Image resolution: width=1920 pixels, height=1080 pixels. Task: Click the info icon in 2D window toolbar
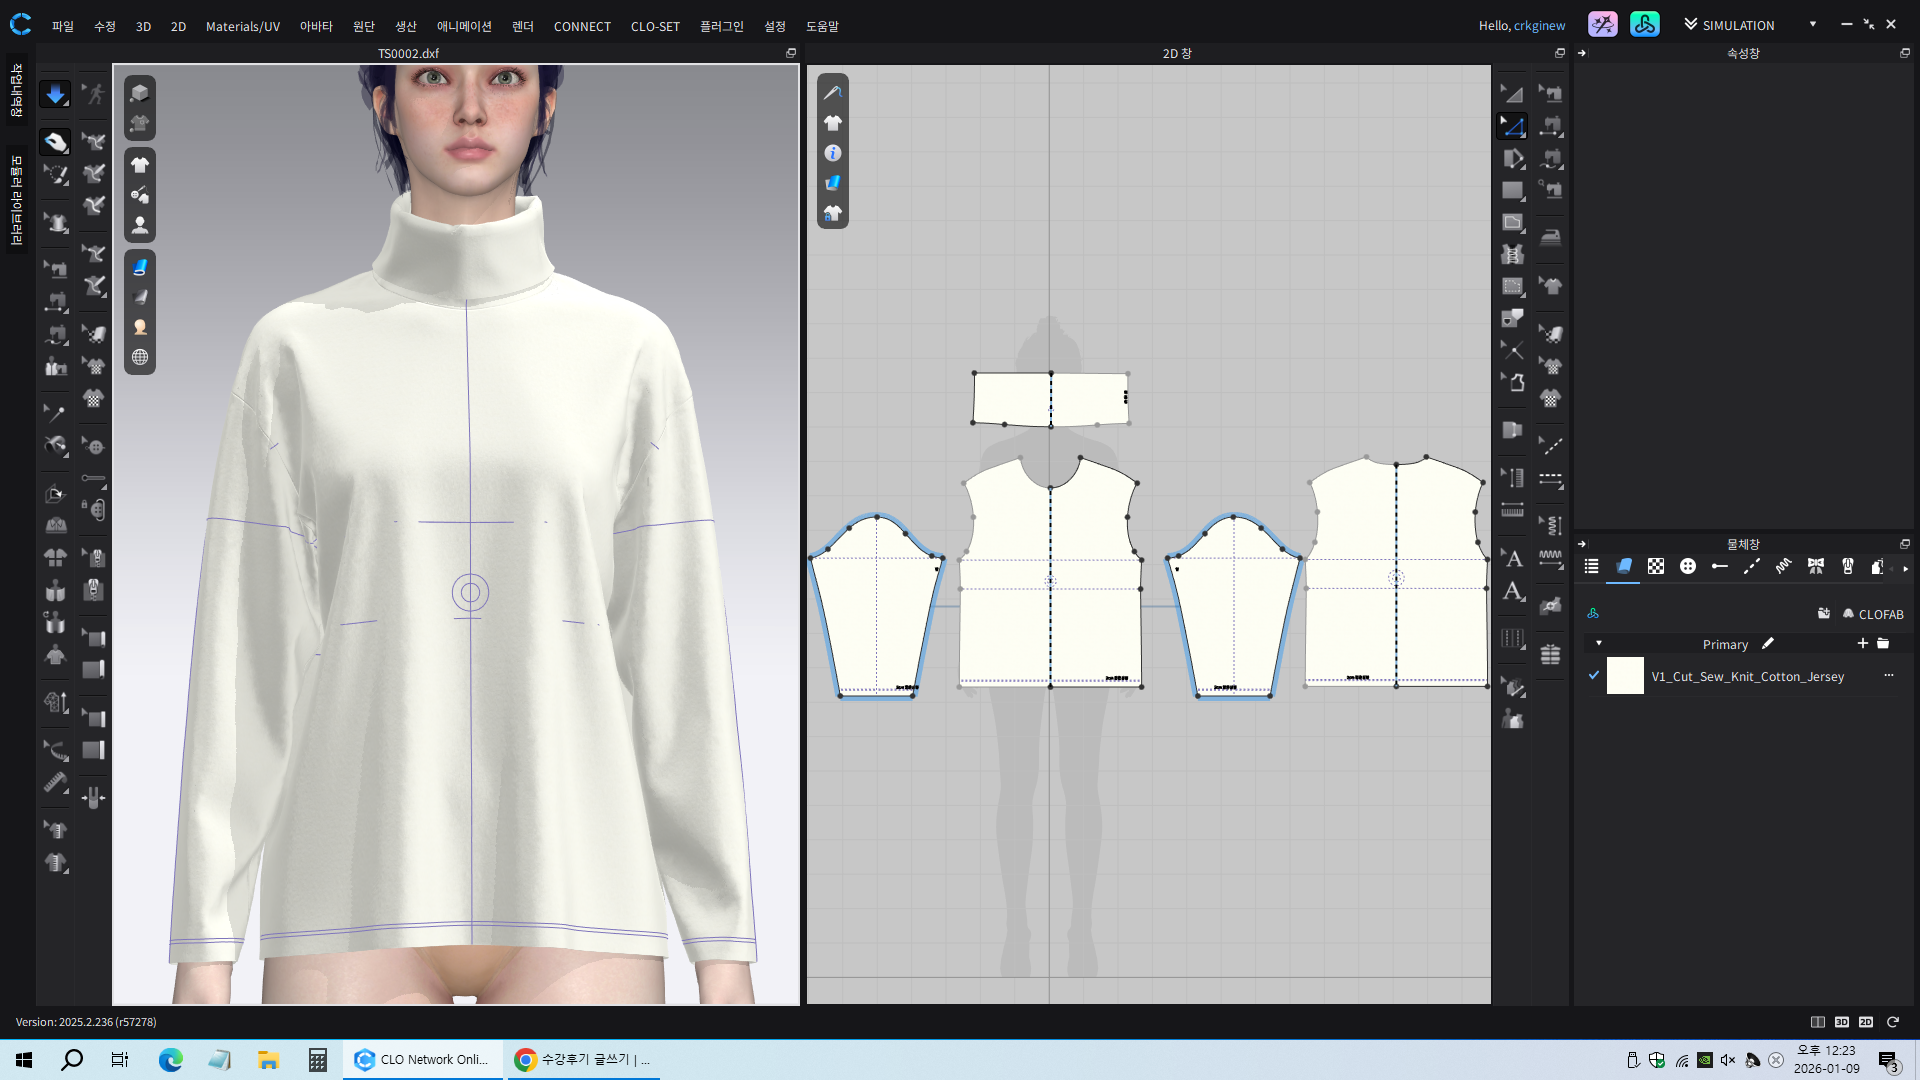[x=833, y=153]
